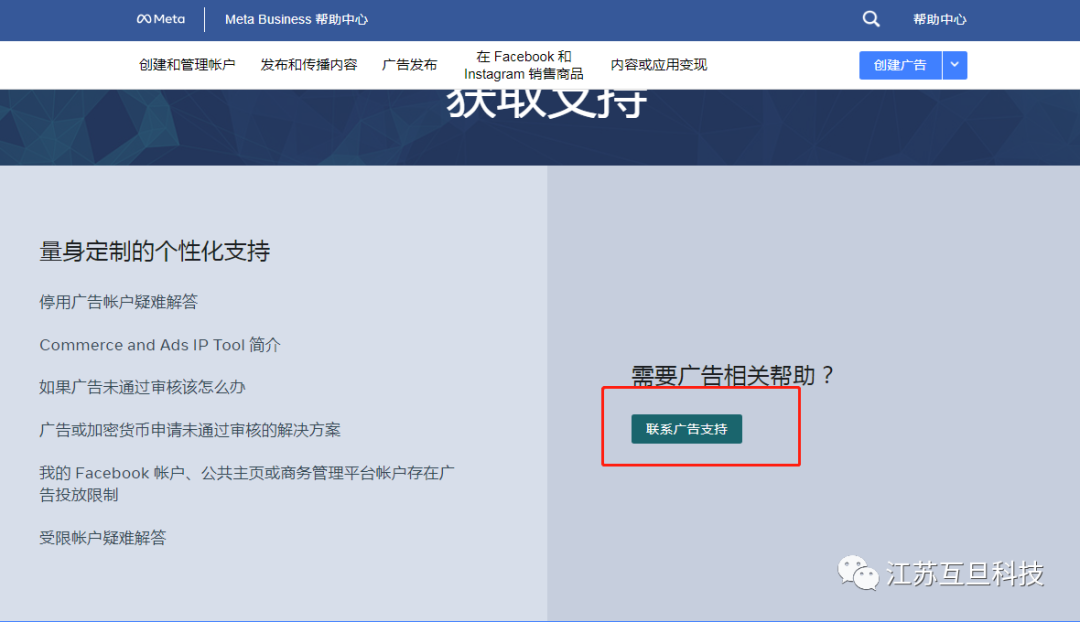Viewport: 1080px width, 622px height.
Task: Click the Meta Business 帮助中心 title
Action: [x=296, y=19]
